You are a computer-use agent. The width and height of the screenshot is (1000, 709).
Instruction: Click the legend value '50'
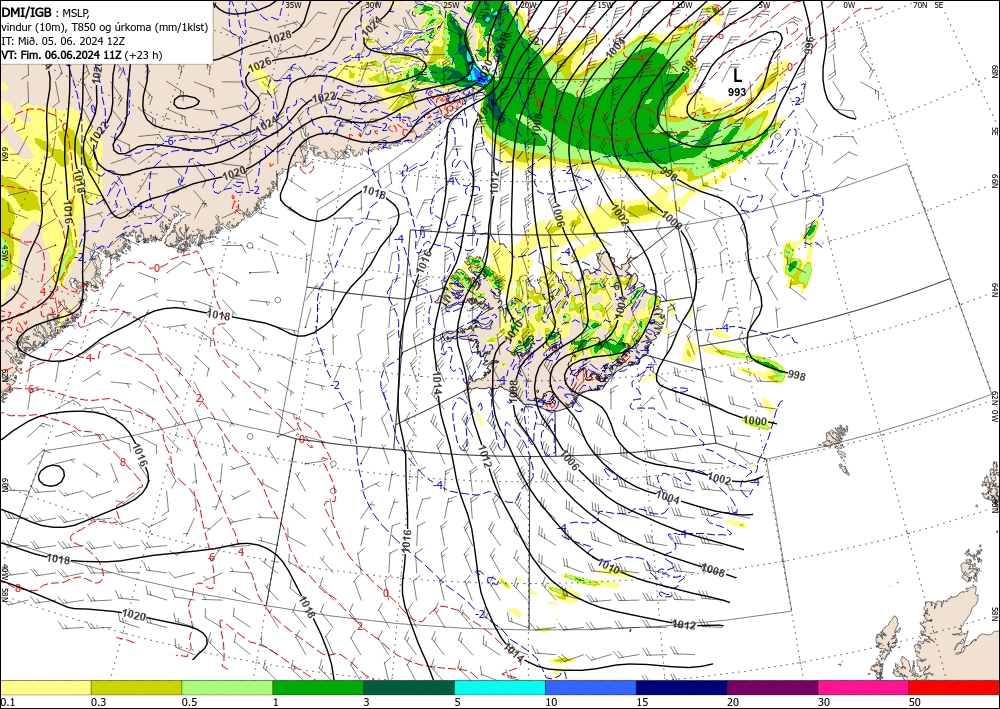(915, 702)
